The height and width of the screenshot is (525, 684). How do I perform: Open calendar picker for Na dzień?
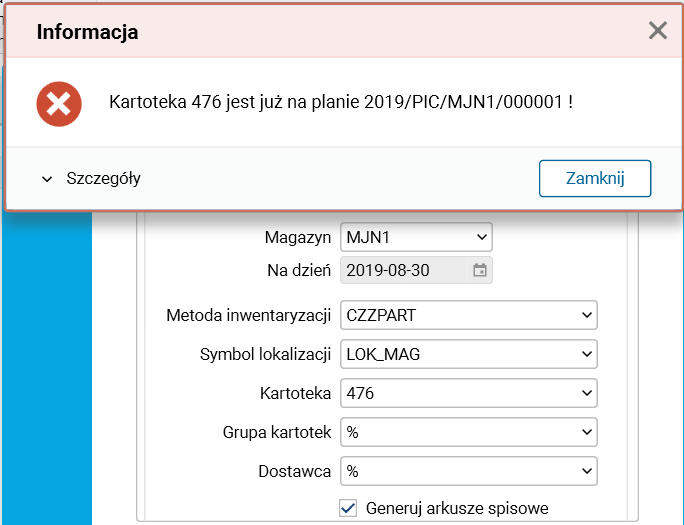[x=480, y=270]
